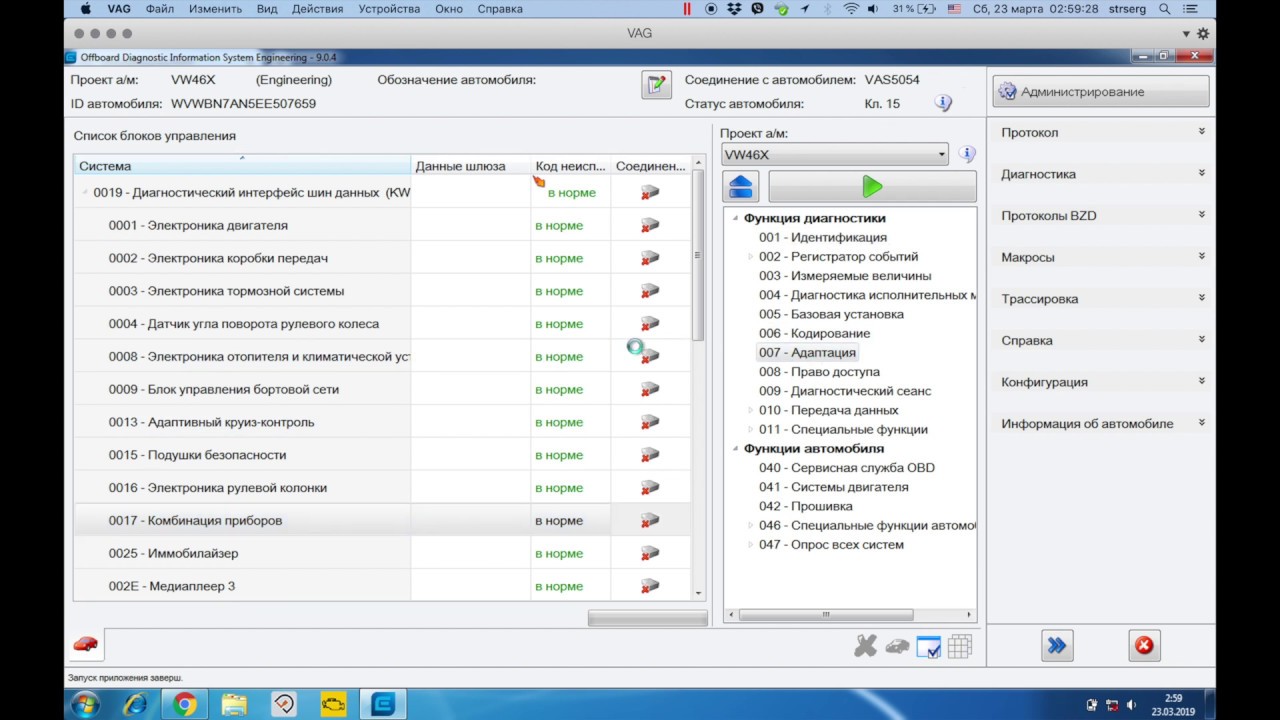Expand the Протоколы BZD side panel
This screenshot has height=720, width=1280.
(1102, 215)
